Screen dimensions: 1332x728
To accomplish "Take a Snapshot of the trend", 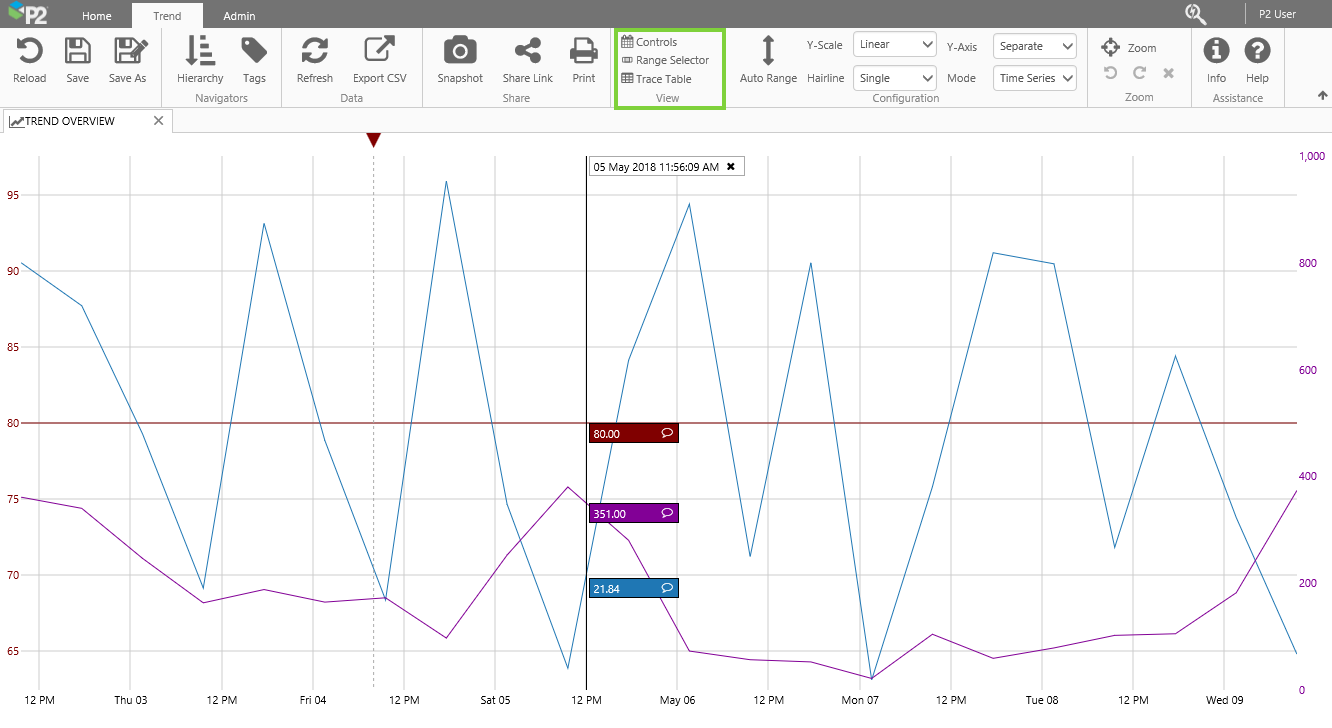I will (460, 52).
